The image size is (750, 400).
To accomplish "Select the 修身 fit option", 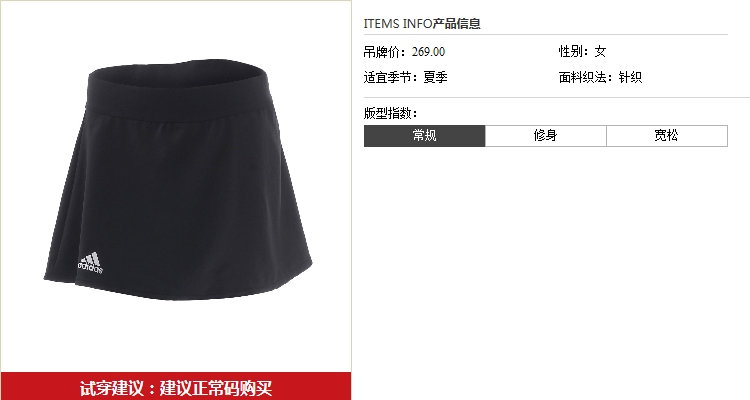I will pyautogui.click(x=546, y=136).
